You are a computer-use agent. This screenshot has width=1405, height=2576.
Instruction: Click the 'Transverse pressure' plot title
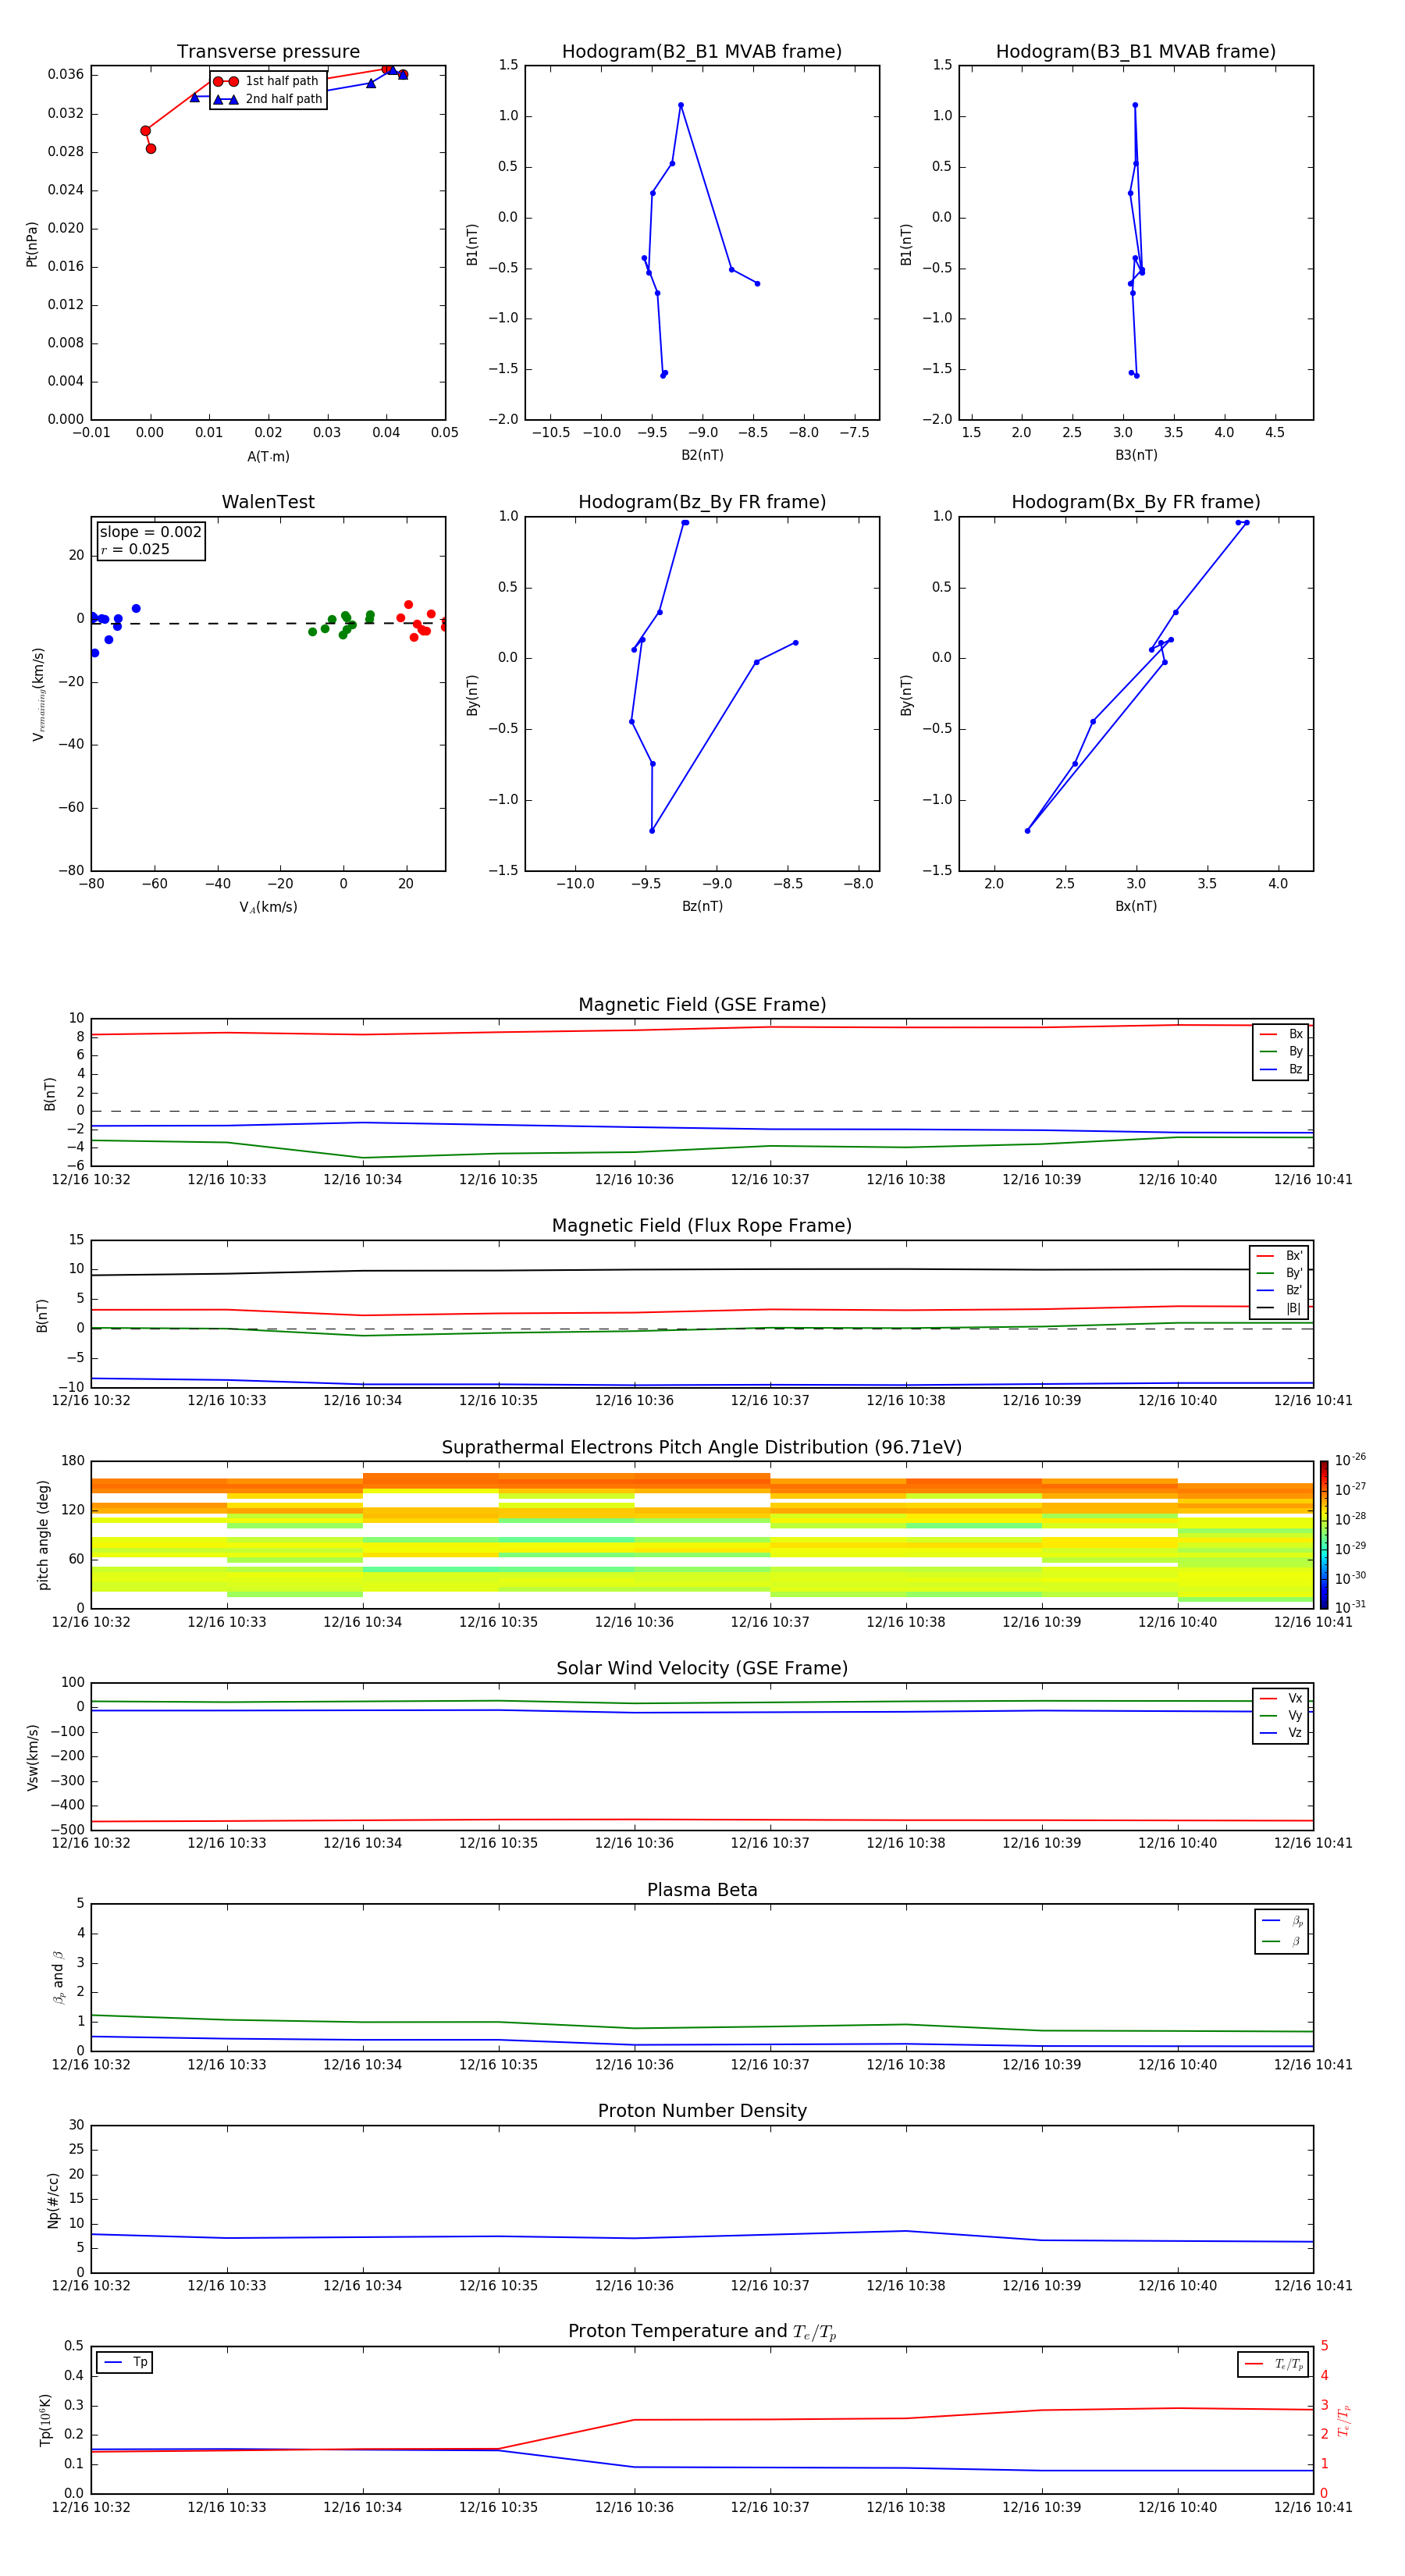click(x=268, y=52)
